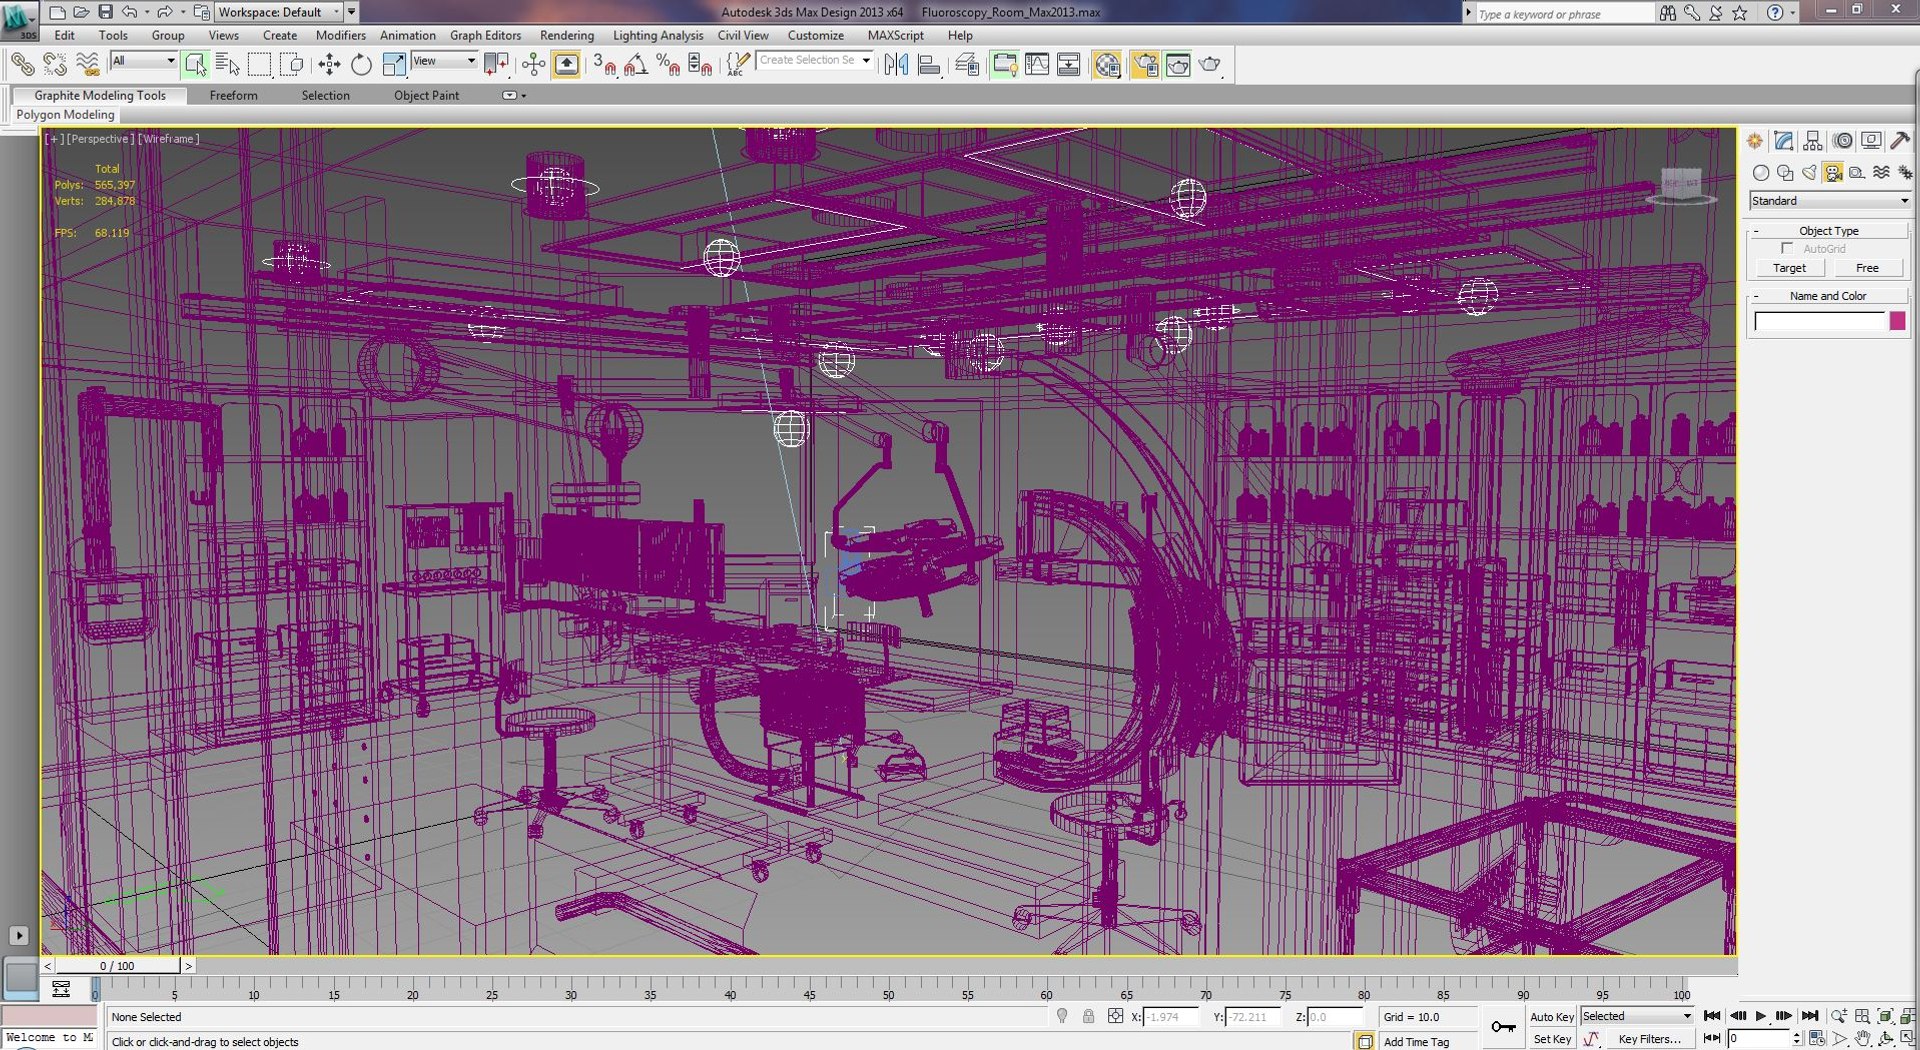Activate the Select and Rotate tool
This screenshot has height=1050, width=1920.
click(x=361, y=65)
